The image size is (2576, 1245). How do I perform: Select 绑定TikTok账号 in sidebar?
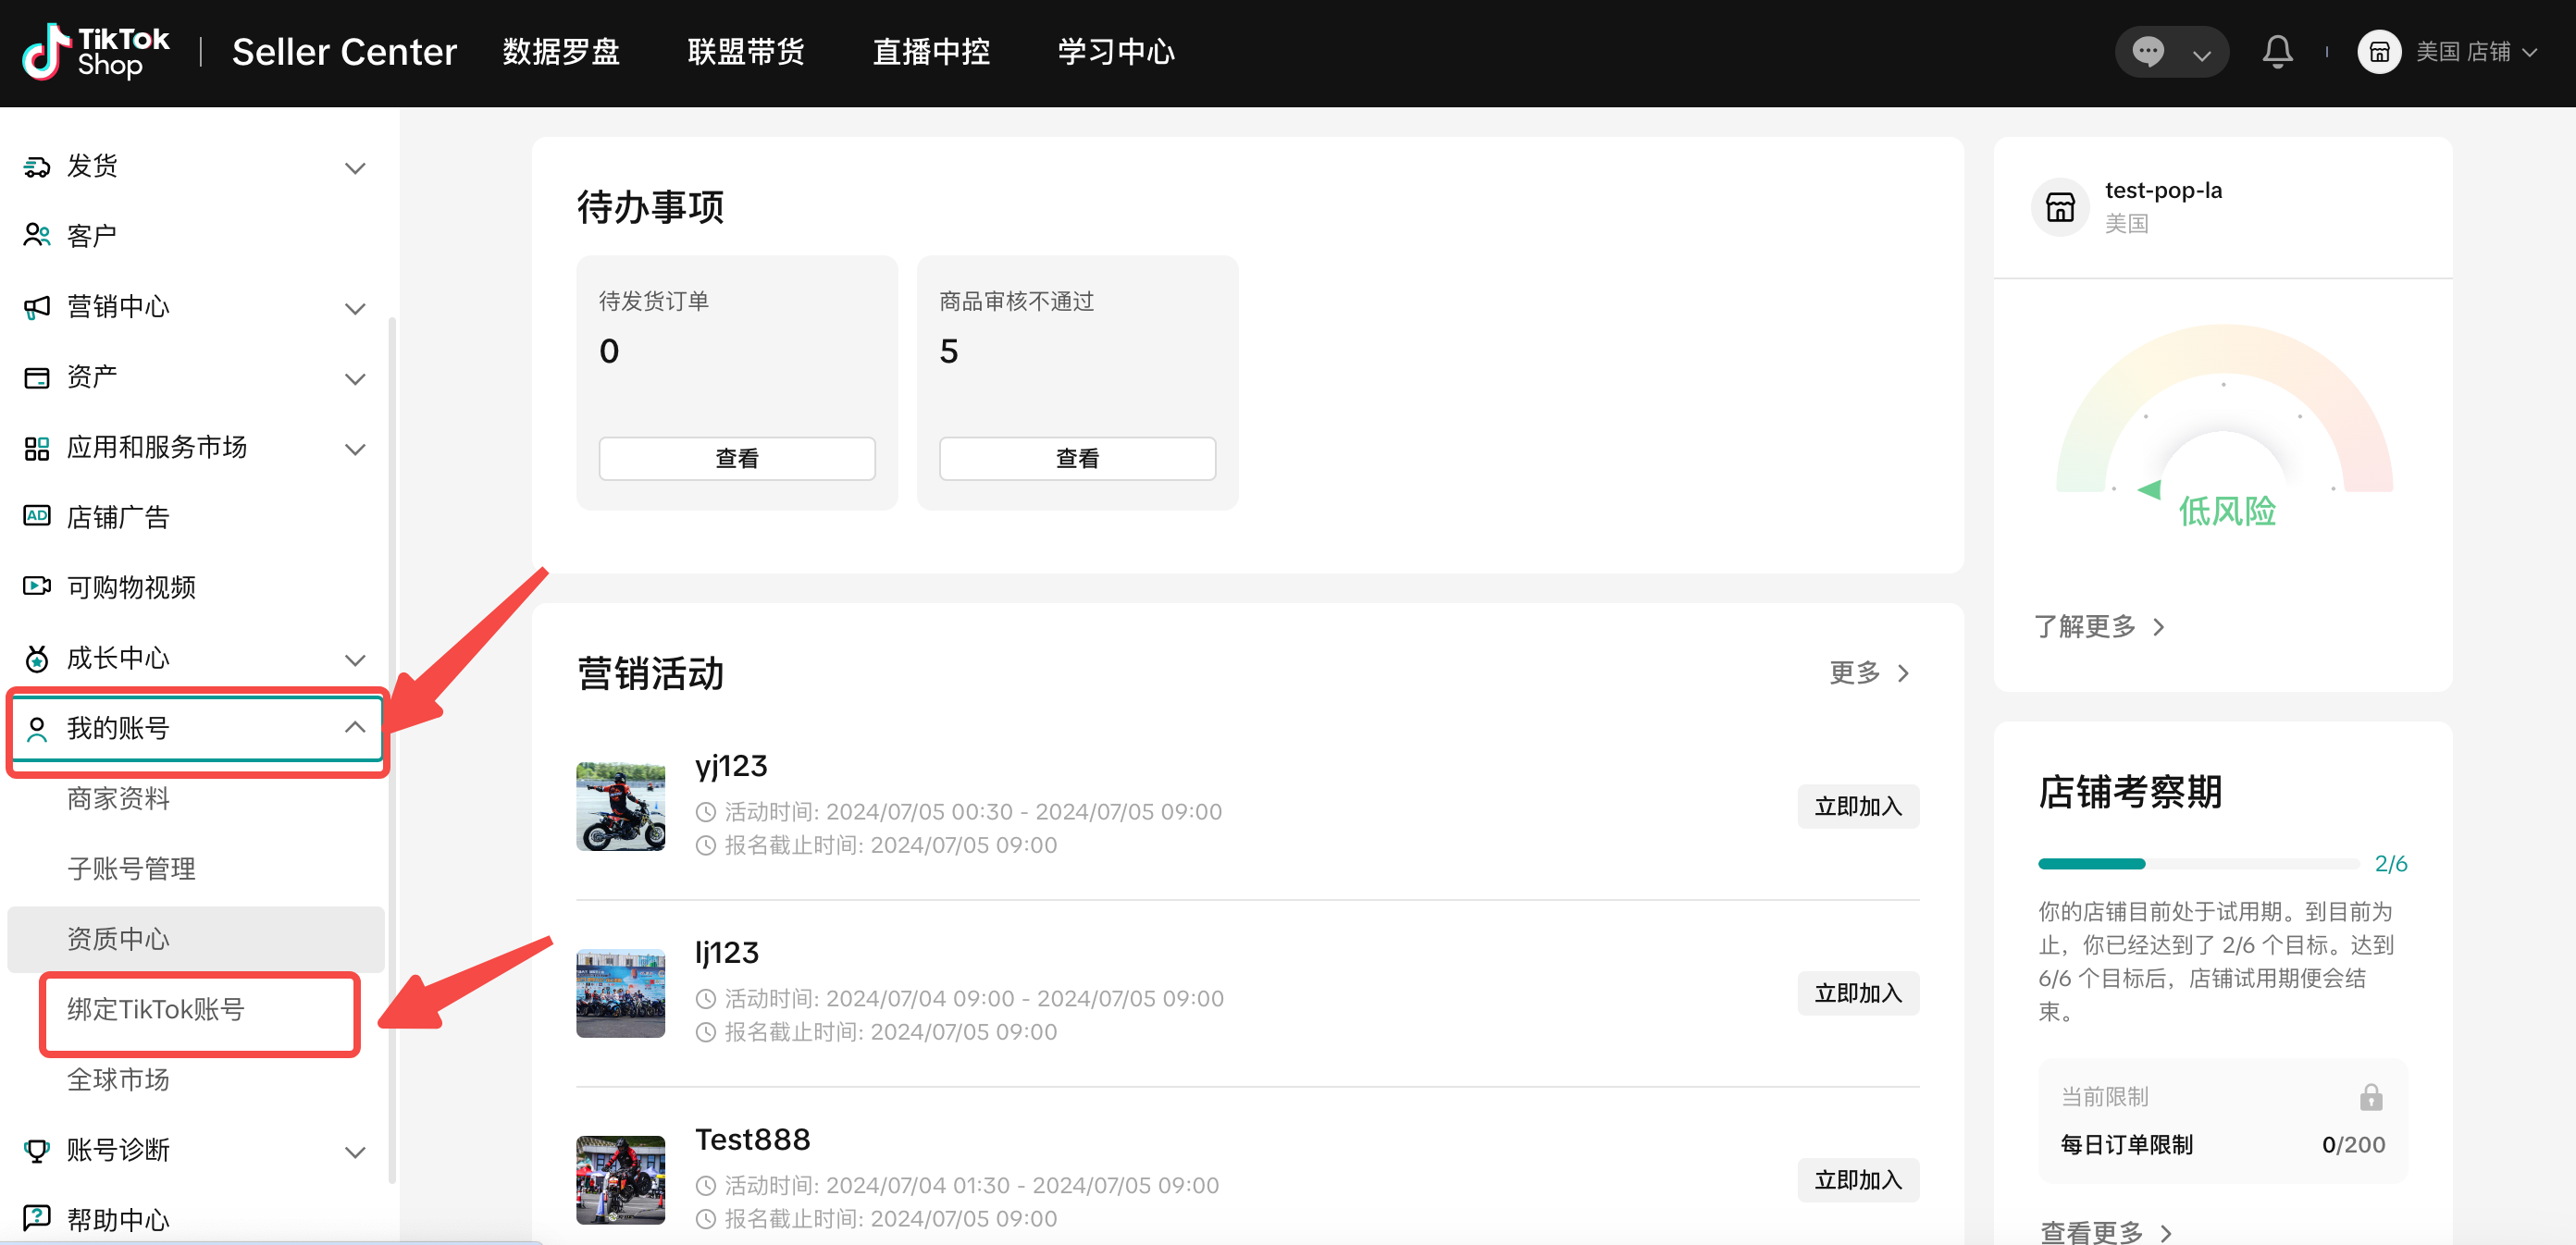pyautogui.click(x=156, y=1009)
